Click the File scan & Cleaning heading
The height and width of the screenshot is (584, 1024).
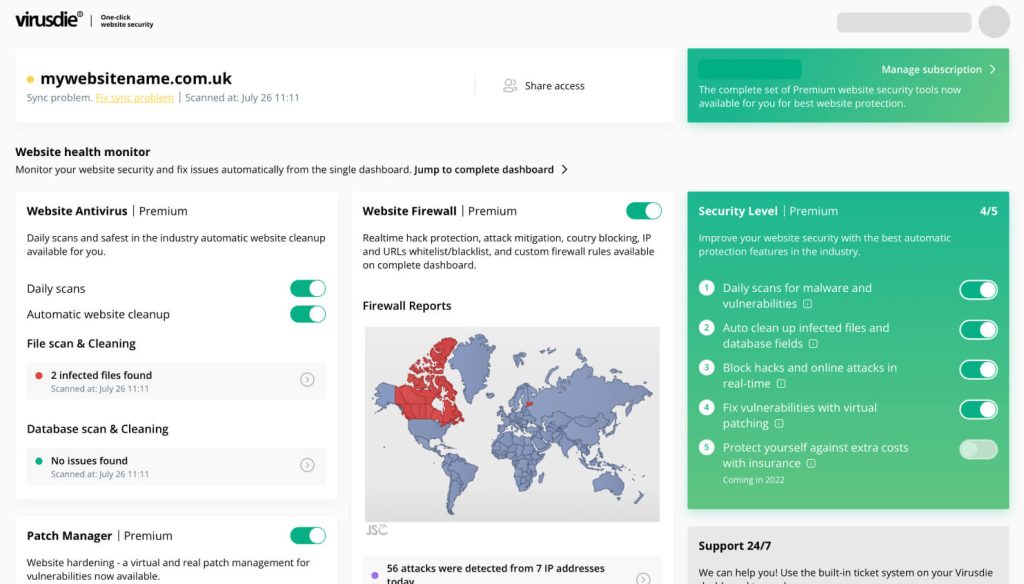tap(81, 344)
